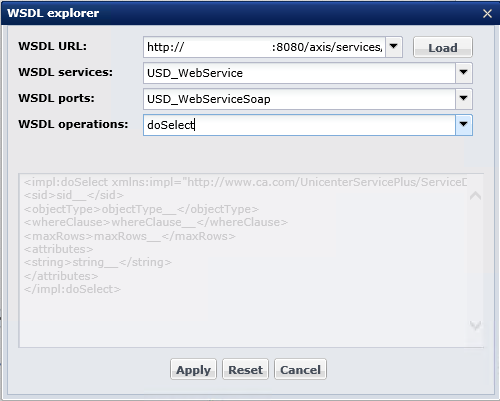Focus the WSDL URL input field

pos(265,47)
